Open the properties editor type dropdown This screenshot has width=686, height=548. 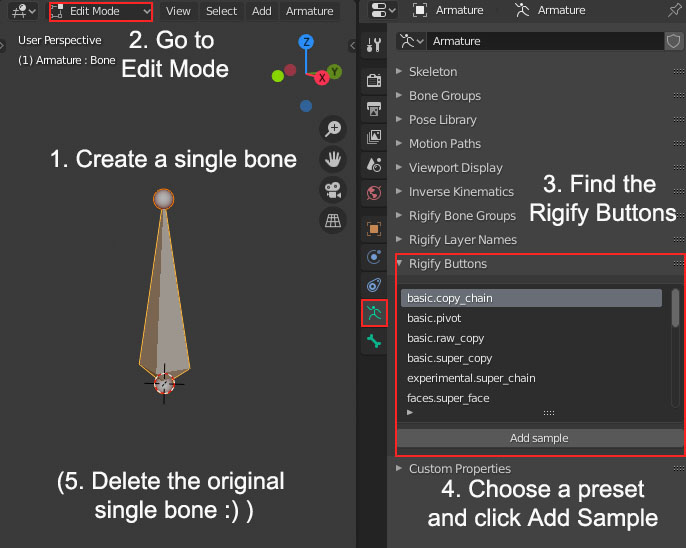click(x=383, y=10)
